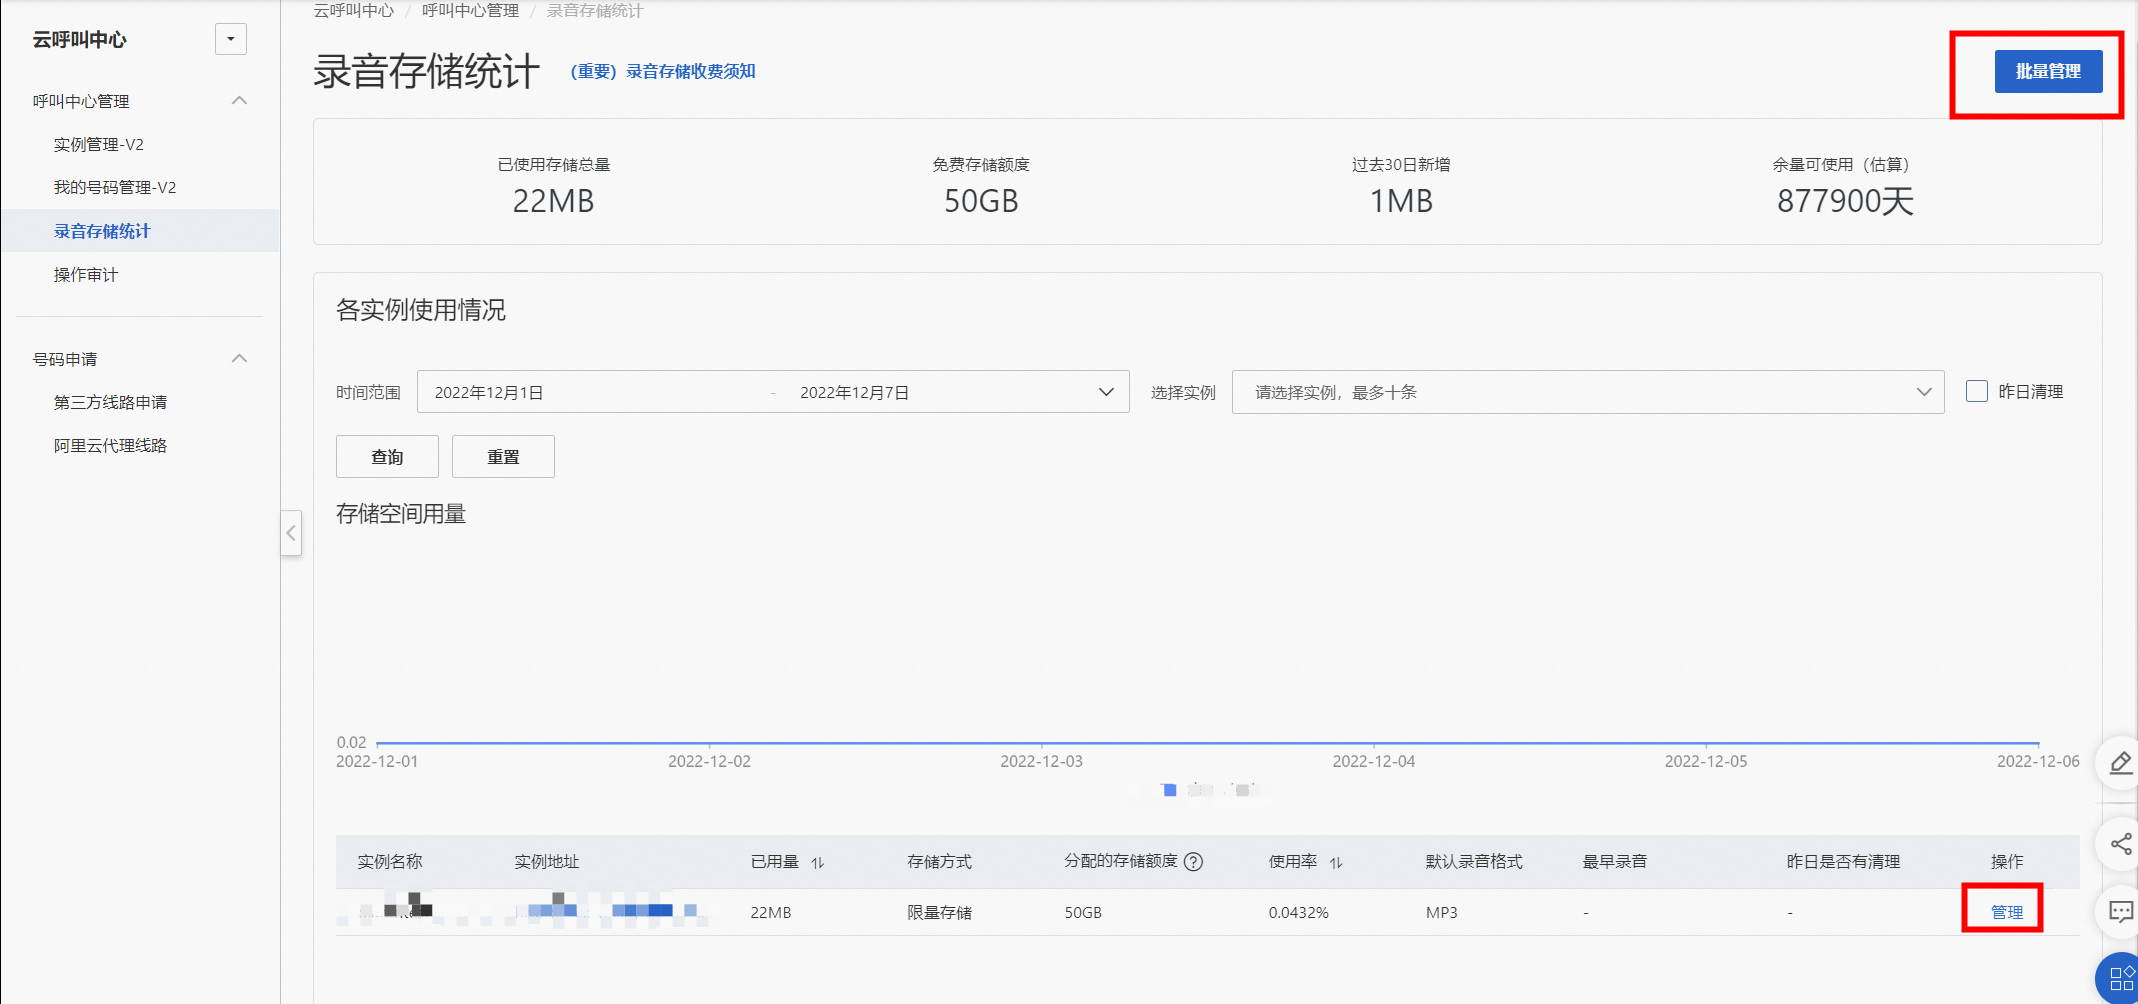
Task: Collapse the 号码申请 sidebar section
Action: (239, 359)
